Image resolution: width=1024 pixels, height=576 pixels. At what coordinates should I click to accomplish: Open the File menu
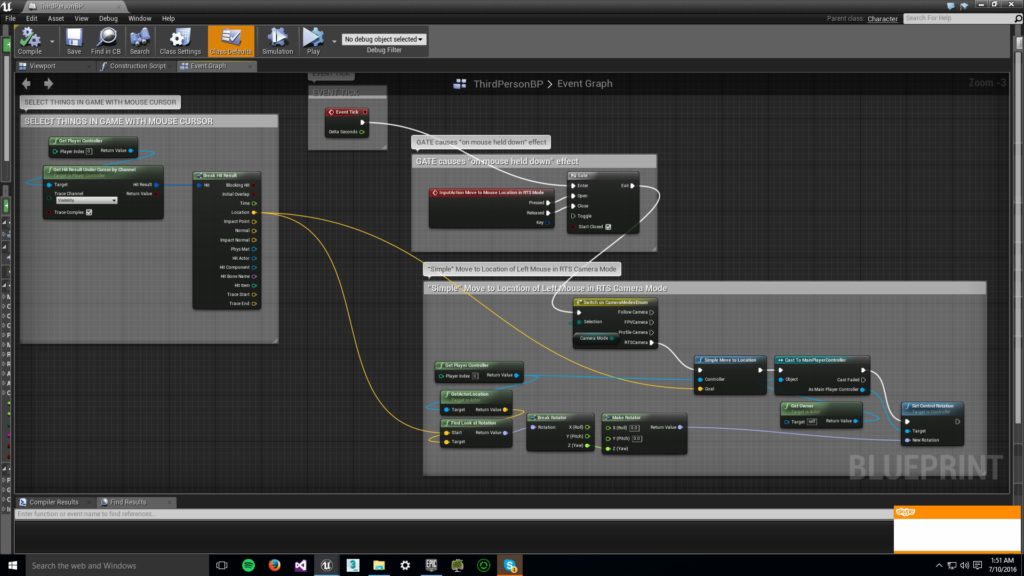(10, 18)
